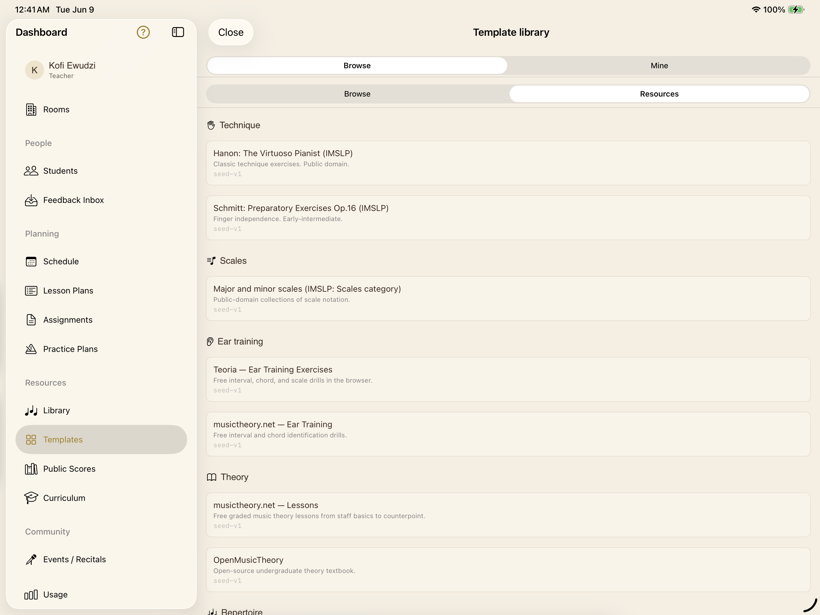Open Public Scores
The width and height of the screenshot is (820, 615).
coord(101,469)
